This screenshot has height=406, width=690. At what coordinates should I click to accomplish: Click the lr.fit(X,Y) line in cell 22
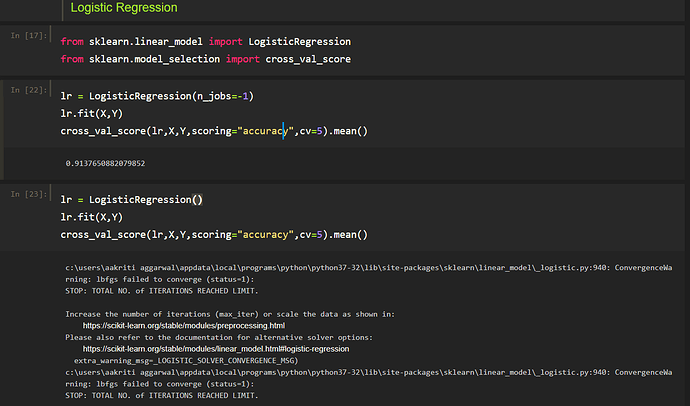[92, 113]
